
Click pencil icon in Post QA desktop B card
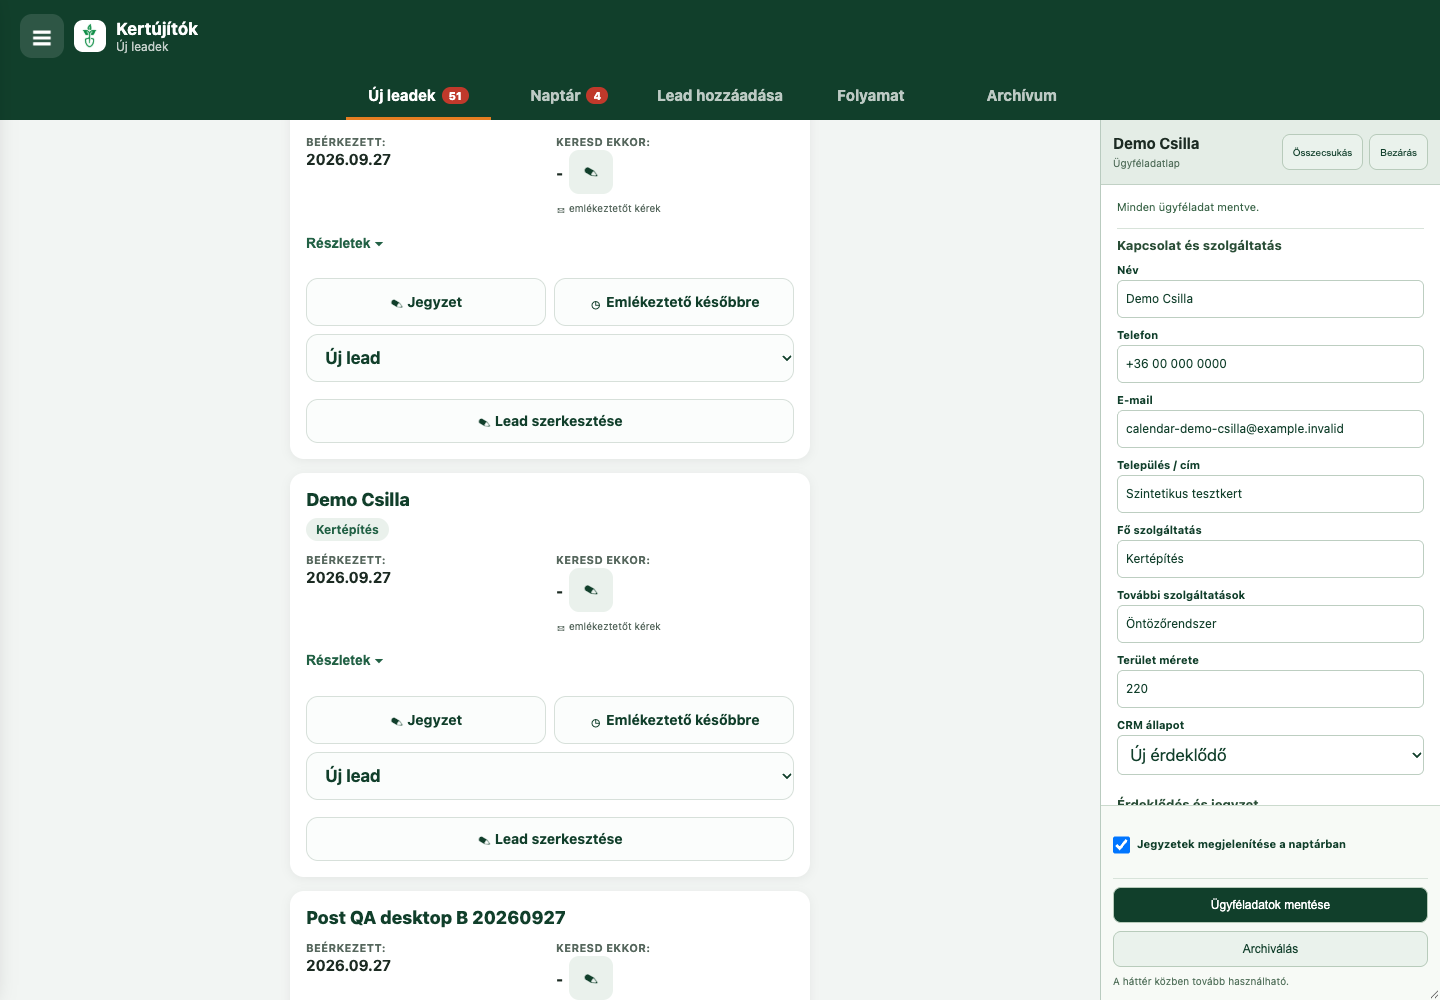click(591, 978)
